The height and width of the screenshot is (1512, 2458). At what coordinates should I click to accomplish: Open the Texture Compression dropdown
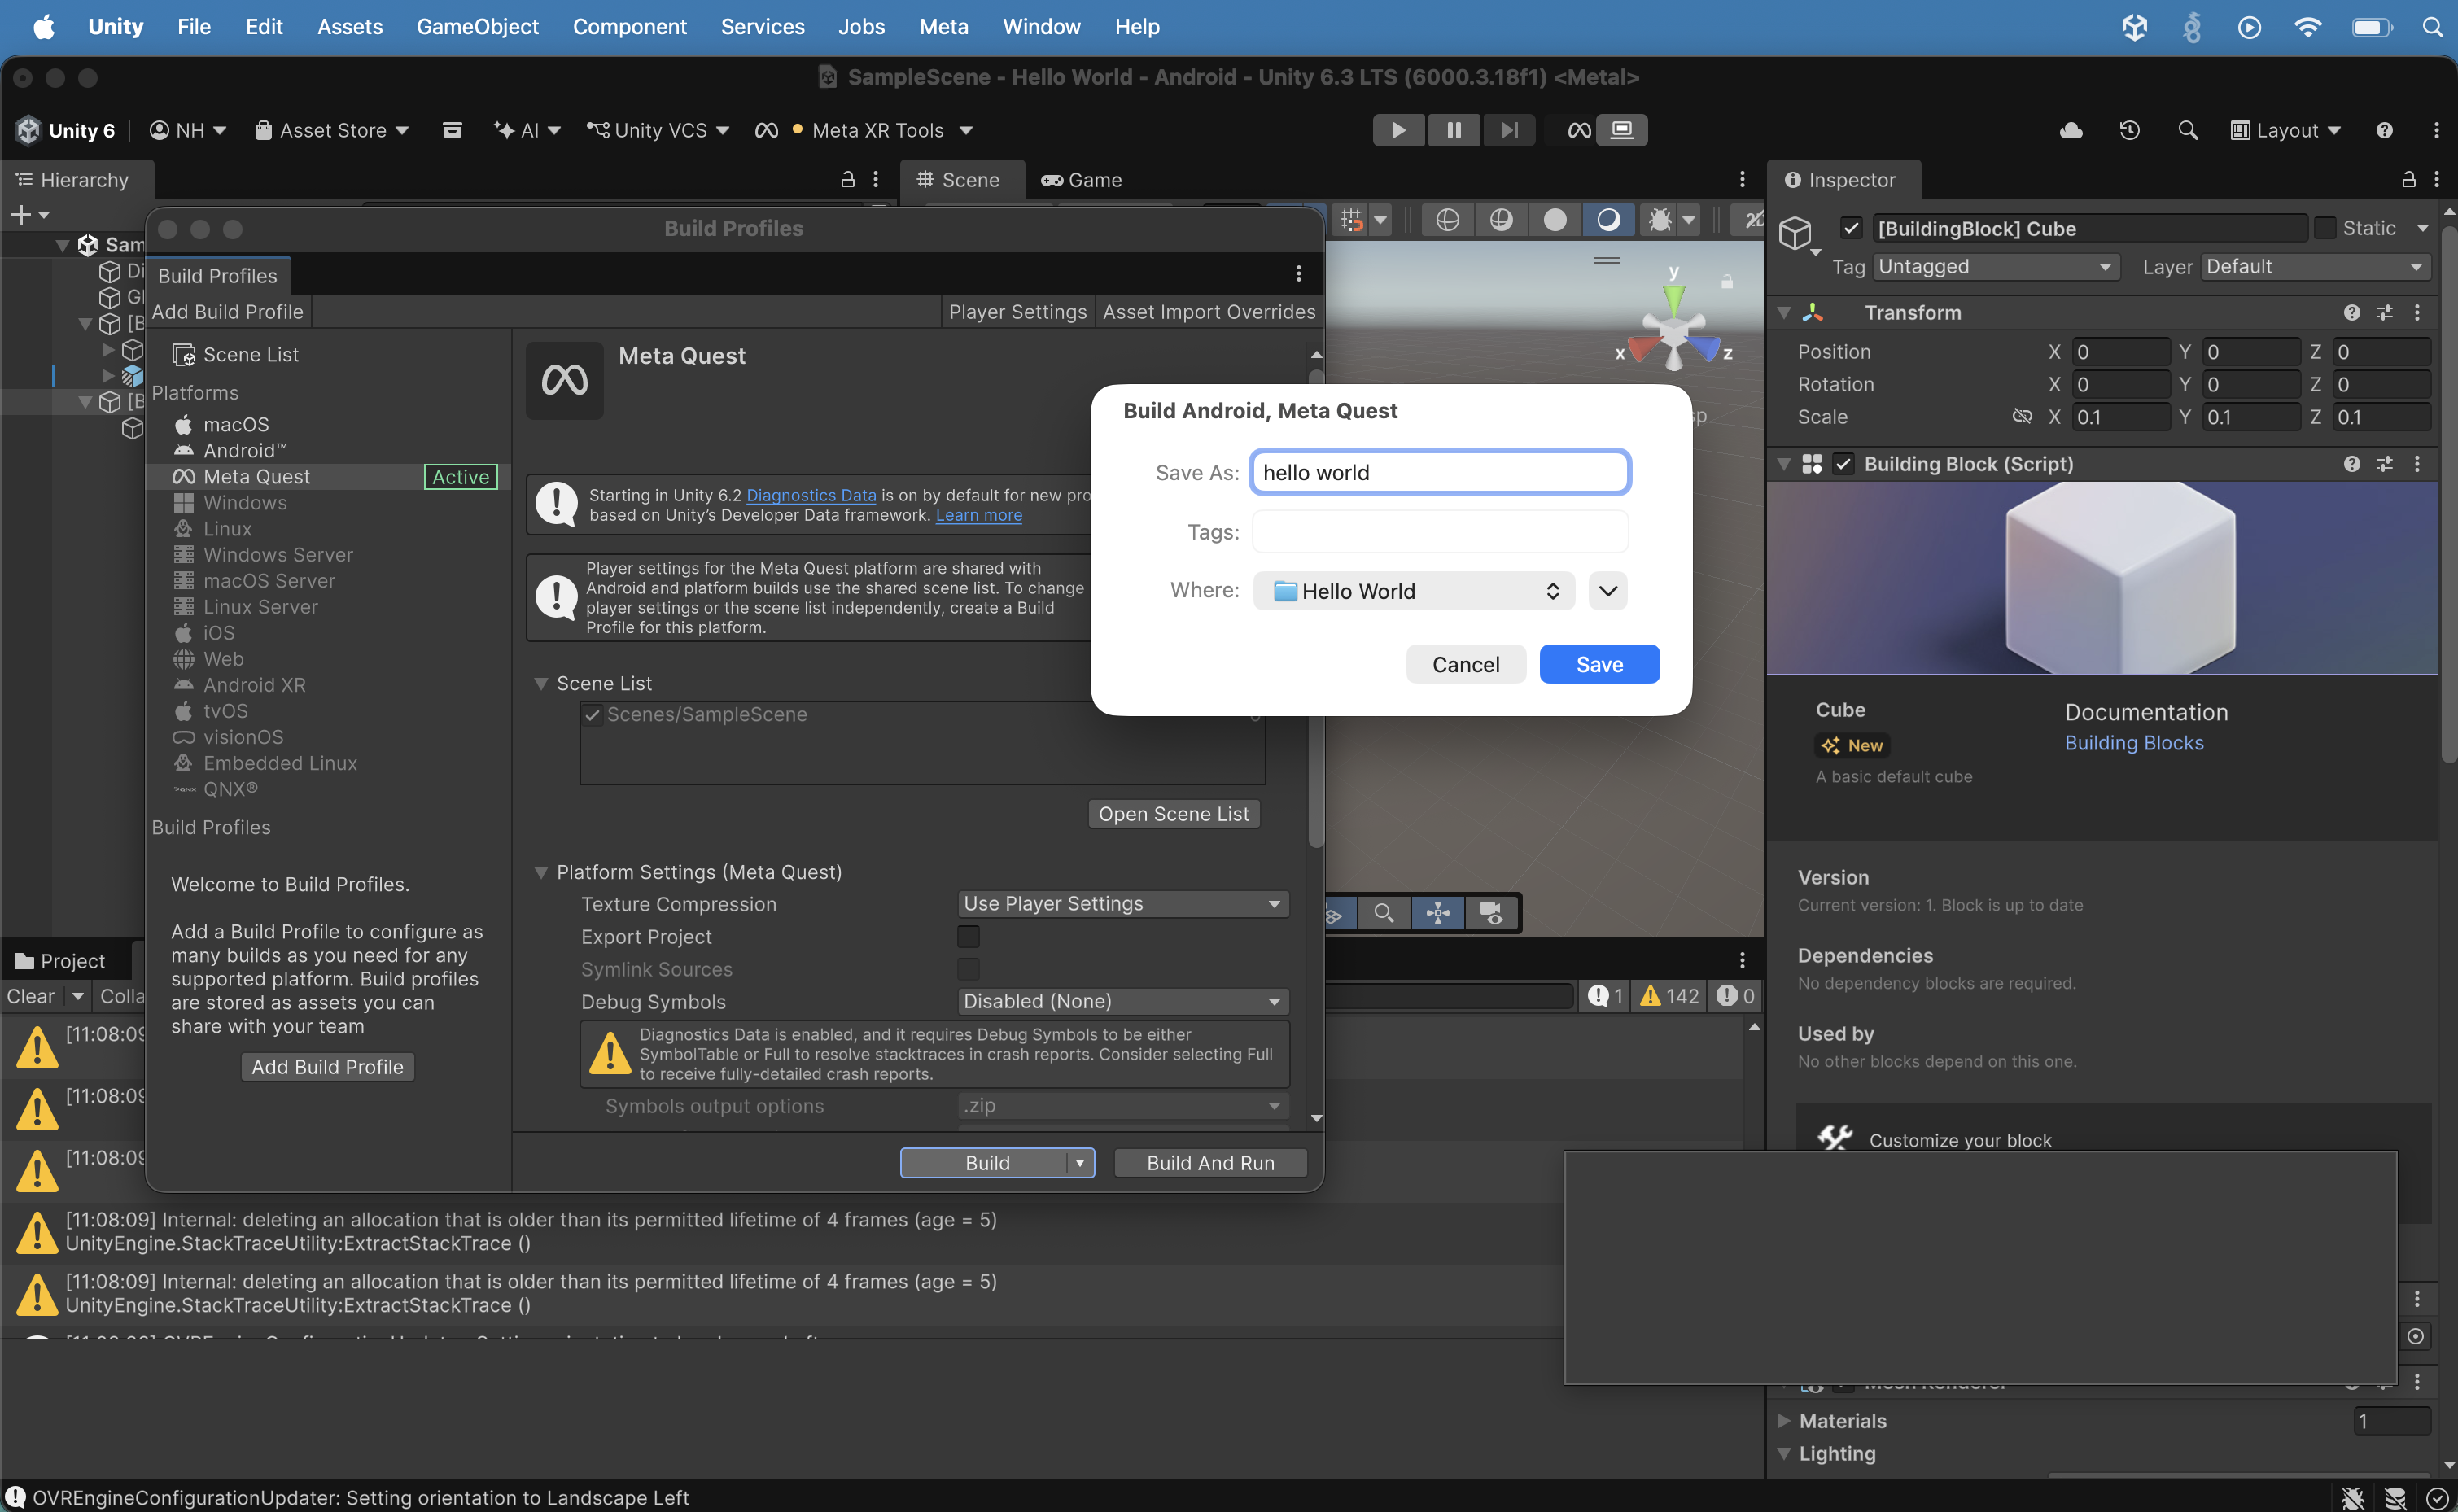(1123, 904)
